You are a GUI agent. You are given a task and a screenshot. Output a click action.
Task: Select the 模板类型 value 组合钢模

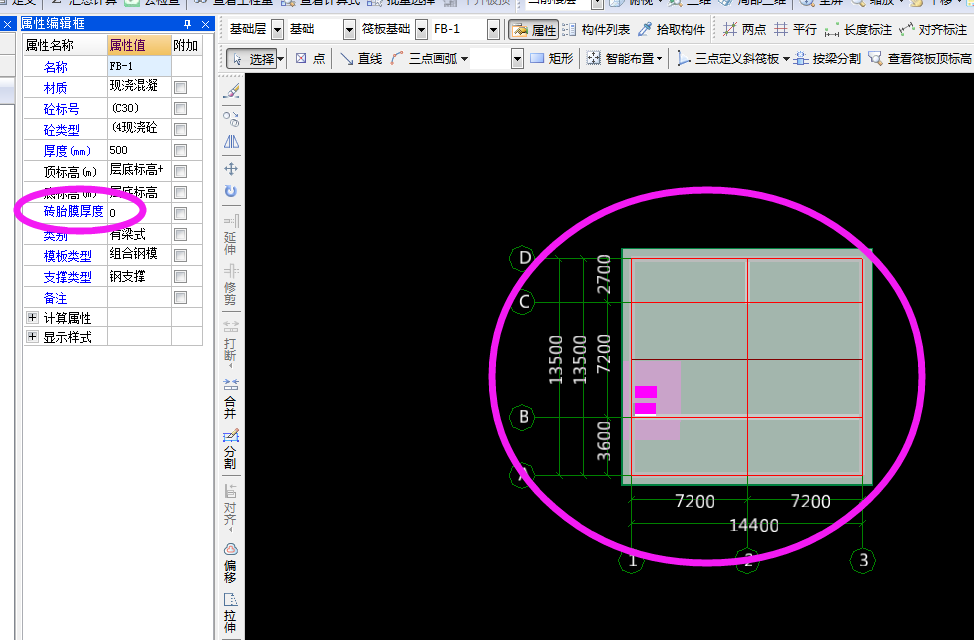point(139,255)
